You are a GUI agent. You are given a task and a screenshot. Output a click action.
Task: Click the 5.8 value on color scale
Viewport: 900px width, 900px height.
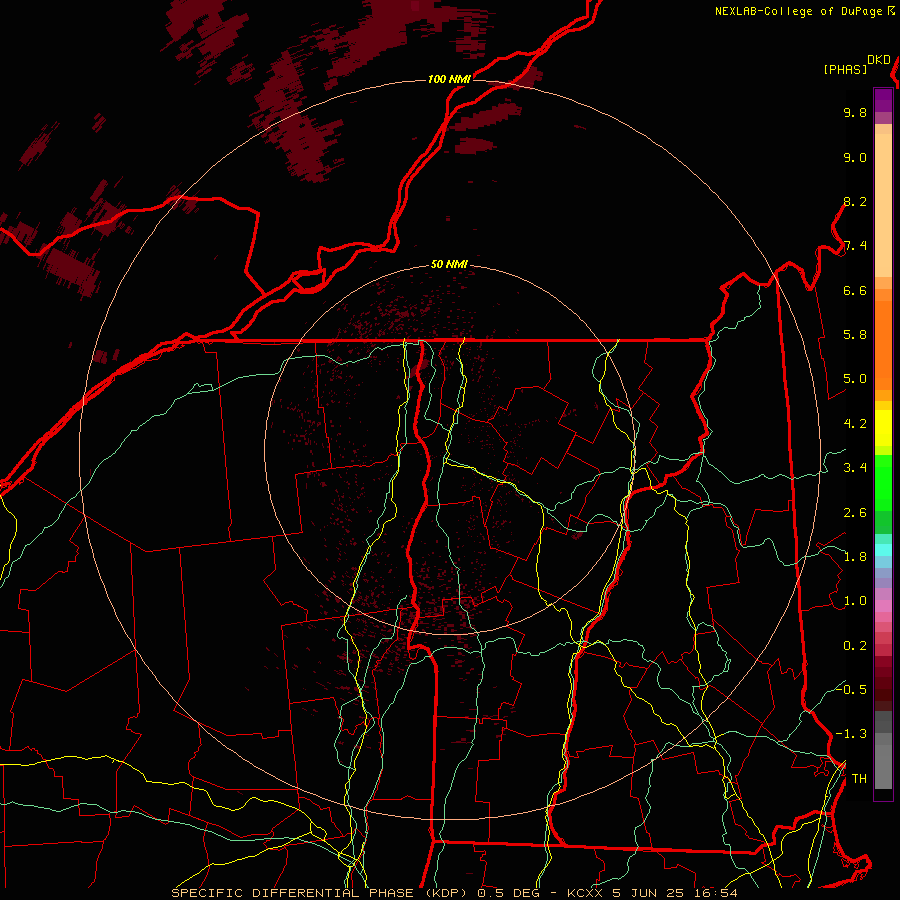(855, 335)
